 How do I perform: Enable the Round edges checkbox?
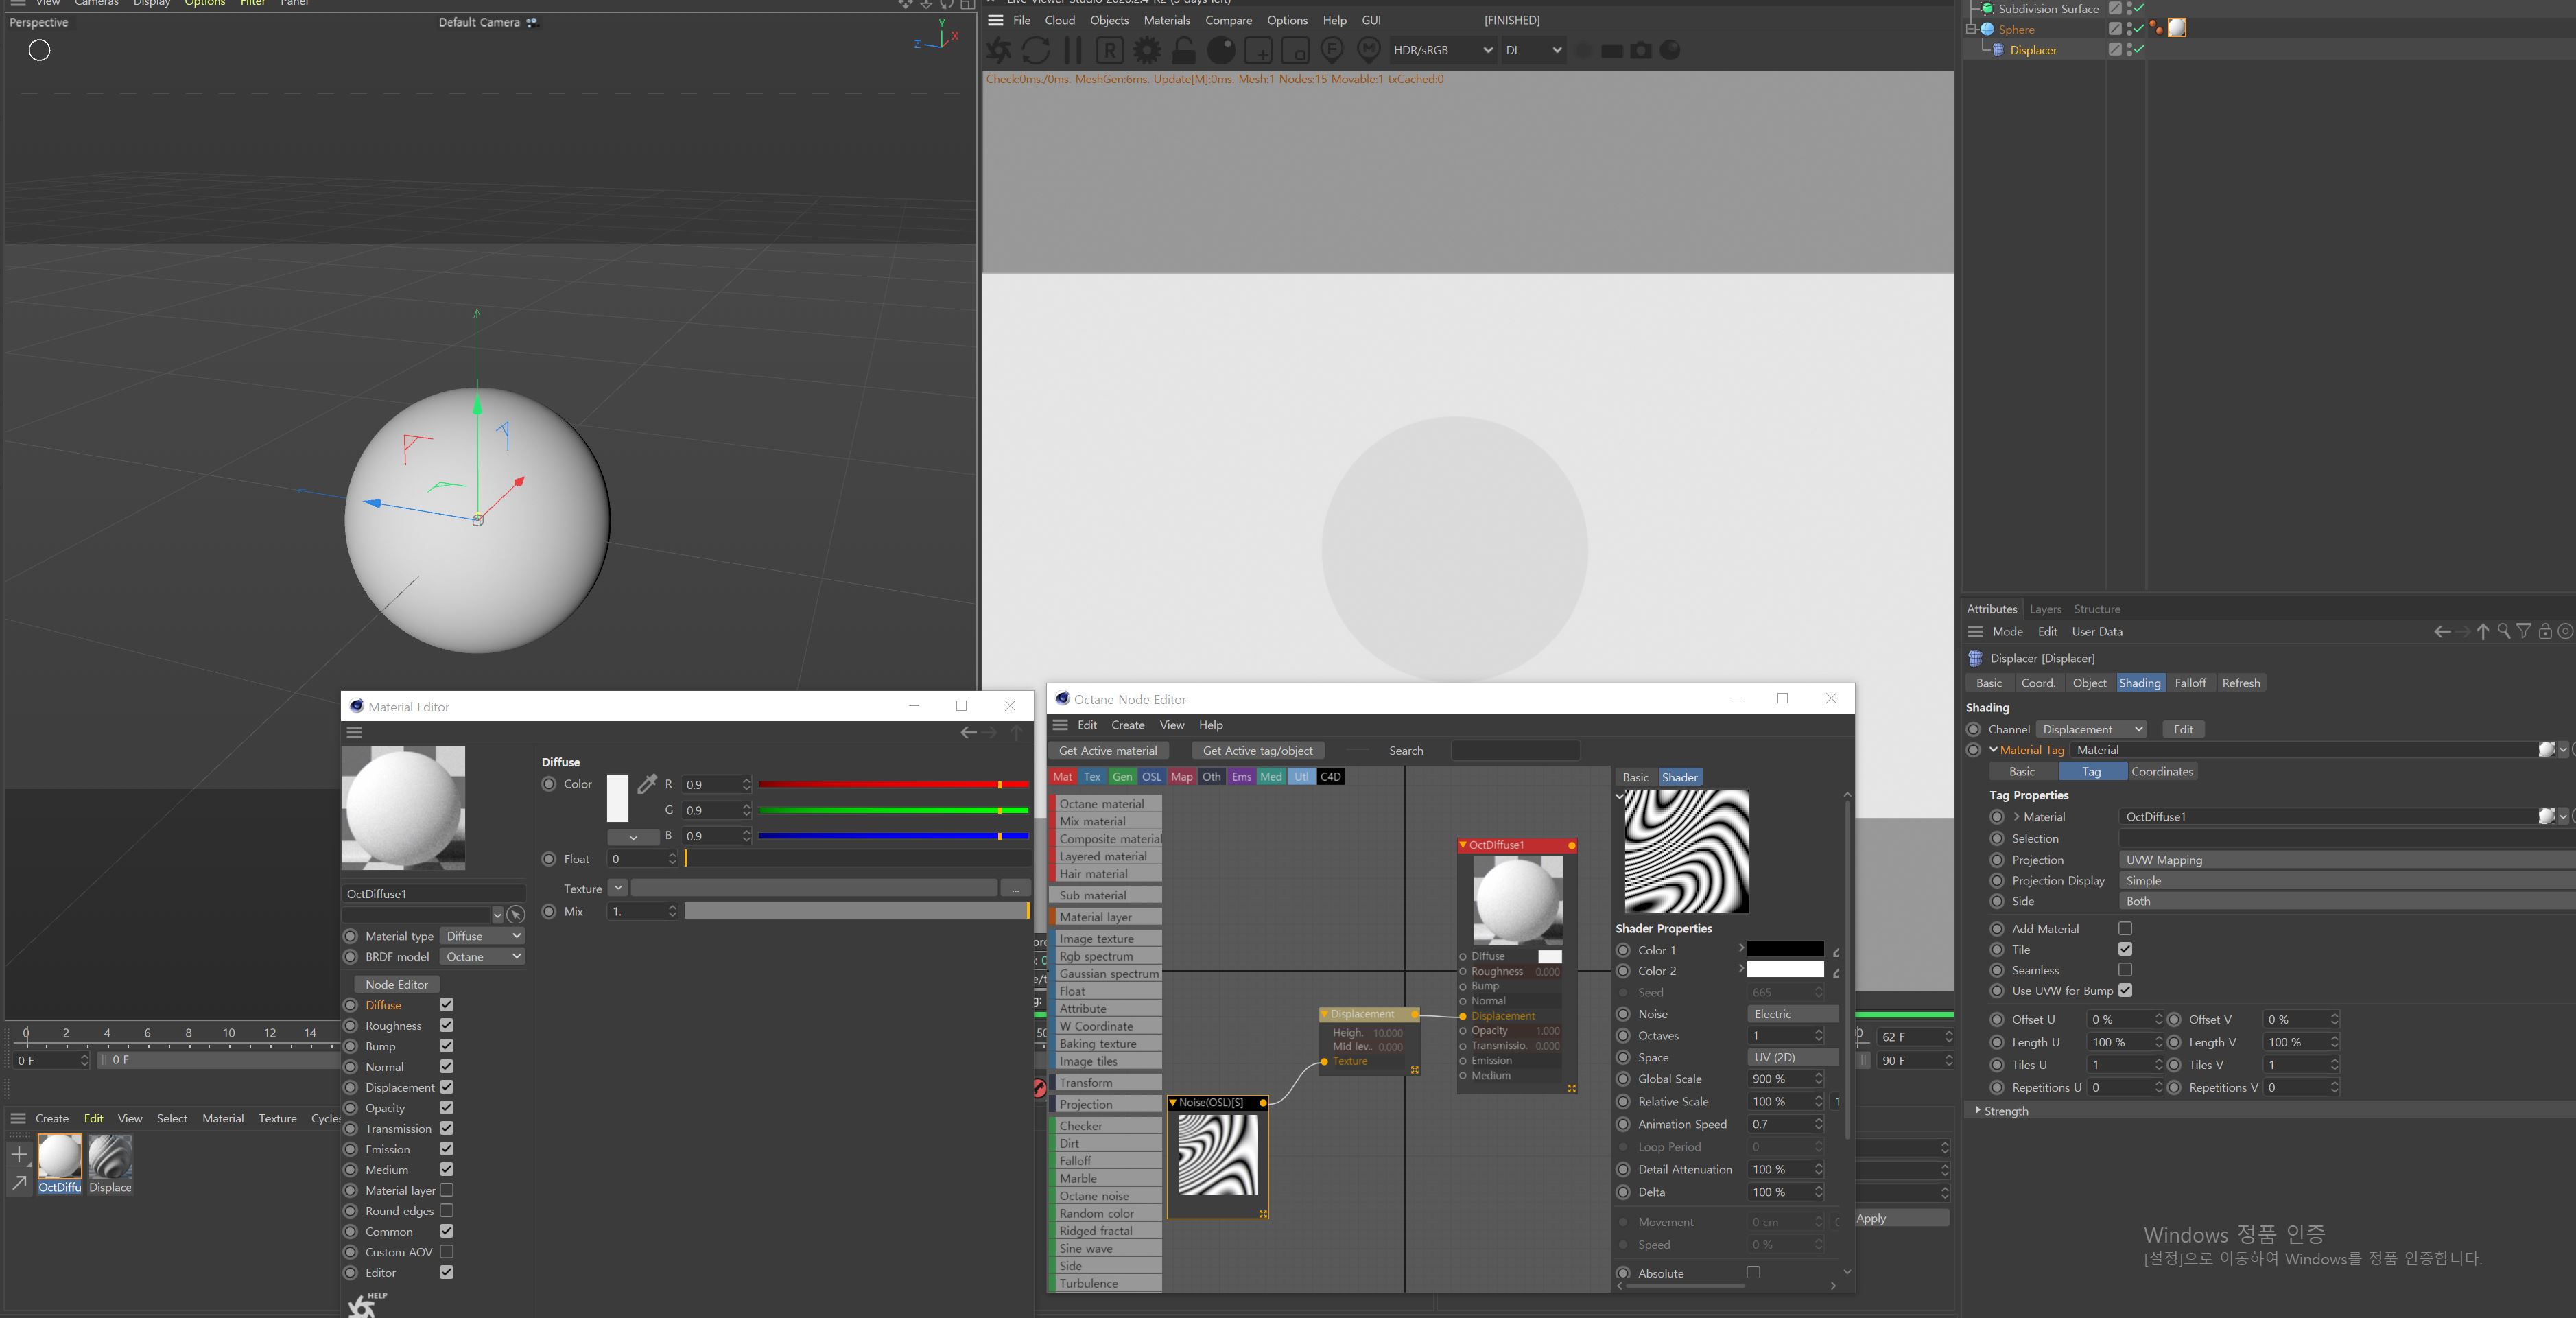(446, 1211)
